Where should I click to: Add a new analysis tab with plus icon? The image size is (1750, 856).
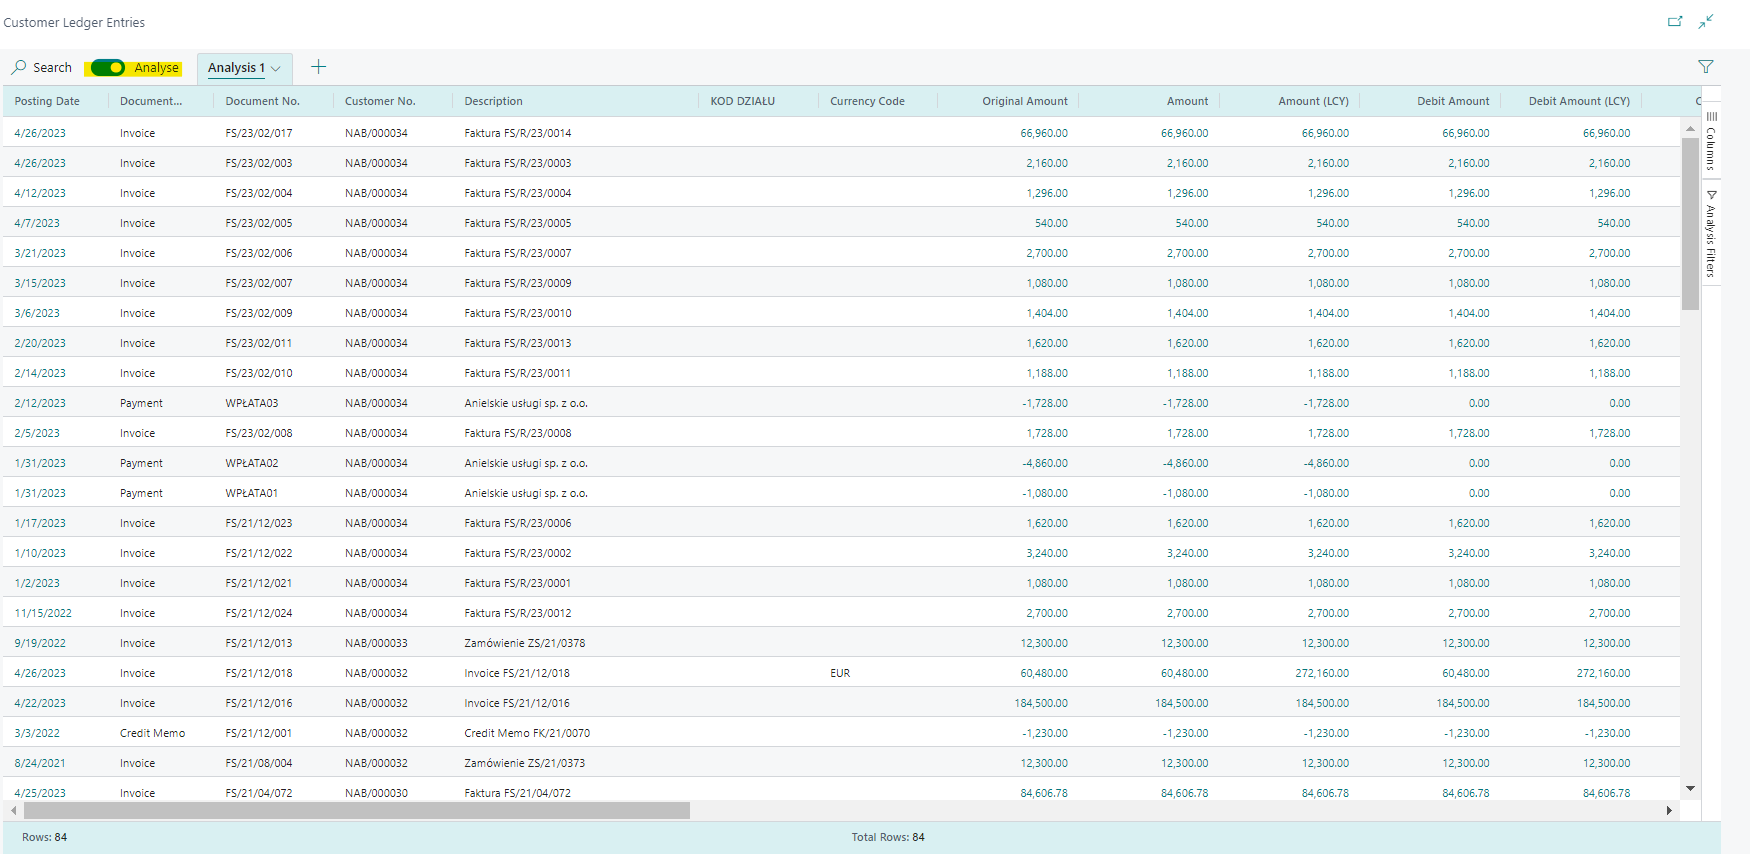coord(319,67)
